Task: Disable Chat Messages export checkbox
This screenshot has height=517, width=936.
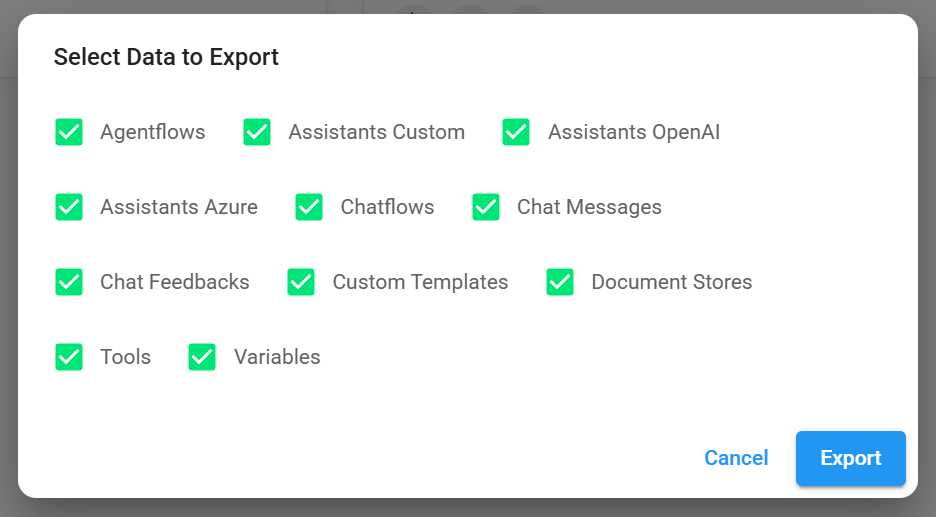Action: (x=486, y=207)
